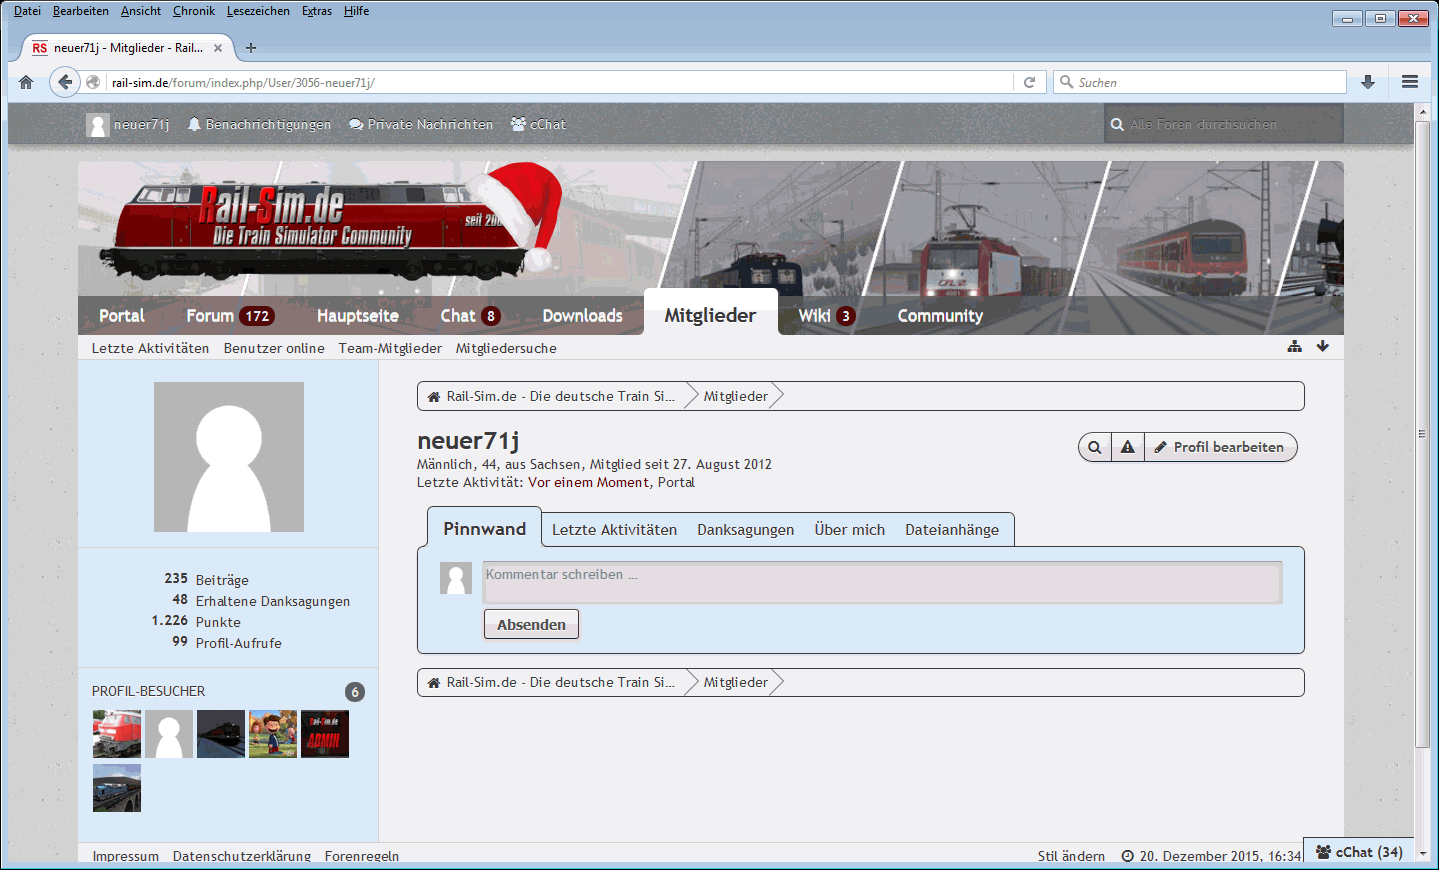Switch to the Pinnwand profile tab

(x=485, y=529)
